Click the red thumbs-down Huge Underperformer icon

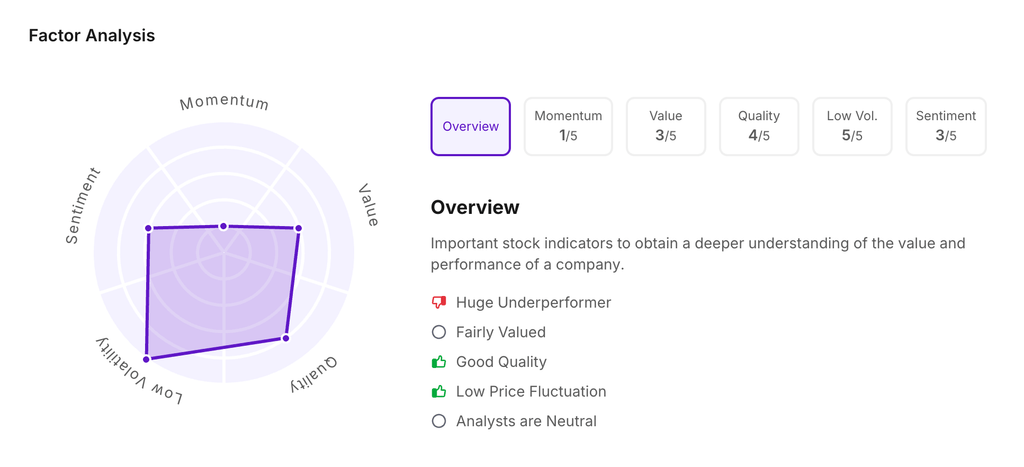tap(438, 302)
